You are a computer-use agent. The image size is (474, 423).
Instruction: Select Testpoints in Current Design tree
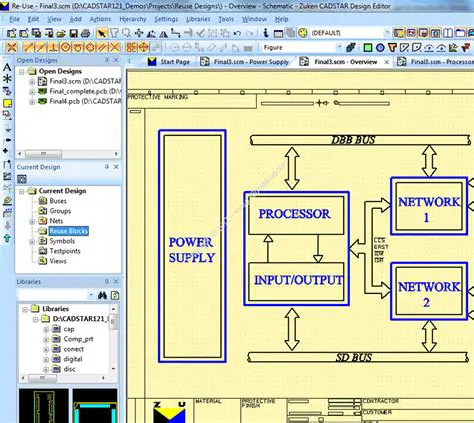click(x=65, y=251)
